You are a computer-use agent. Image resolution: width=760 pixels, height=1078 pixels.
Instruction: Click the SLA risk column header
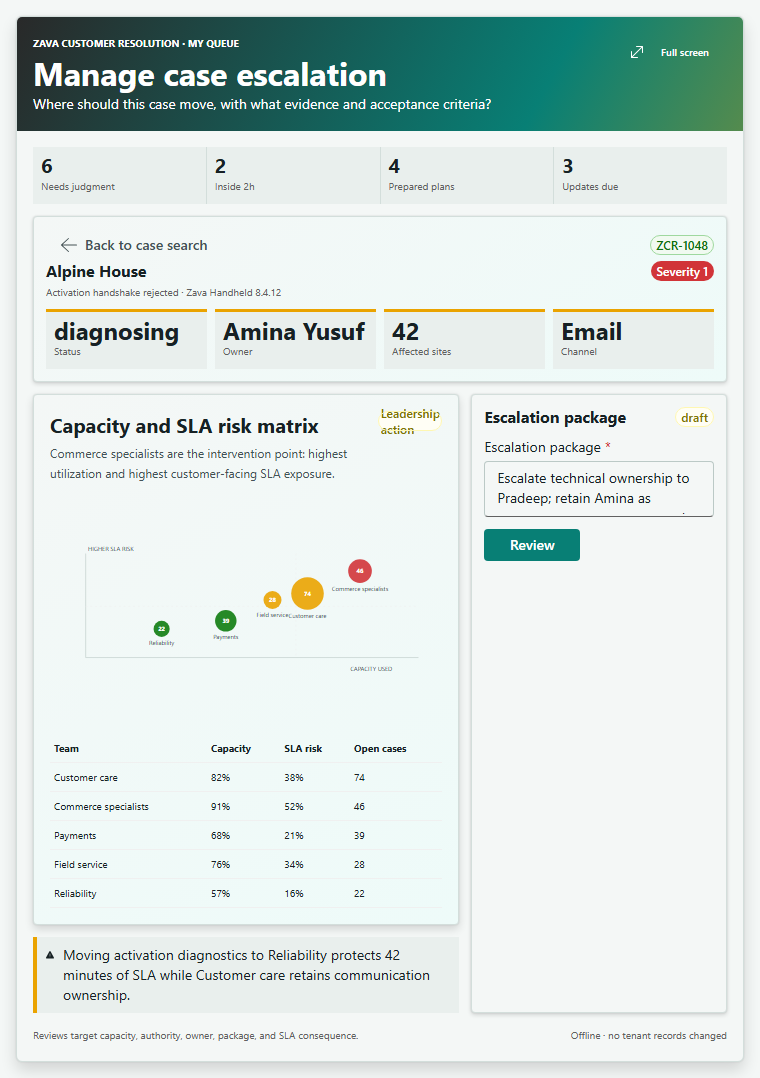(303, 749)
